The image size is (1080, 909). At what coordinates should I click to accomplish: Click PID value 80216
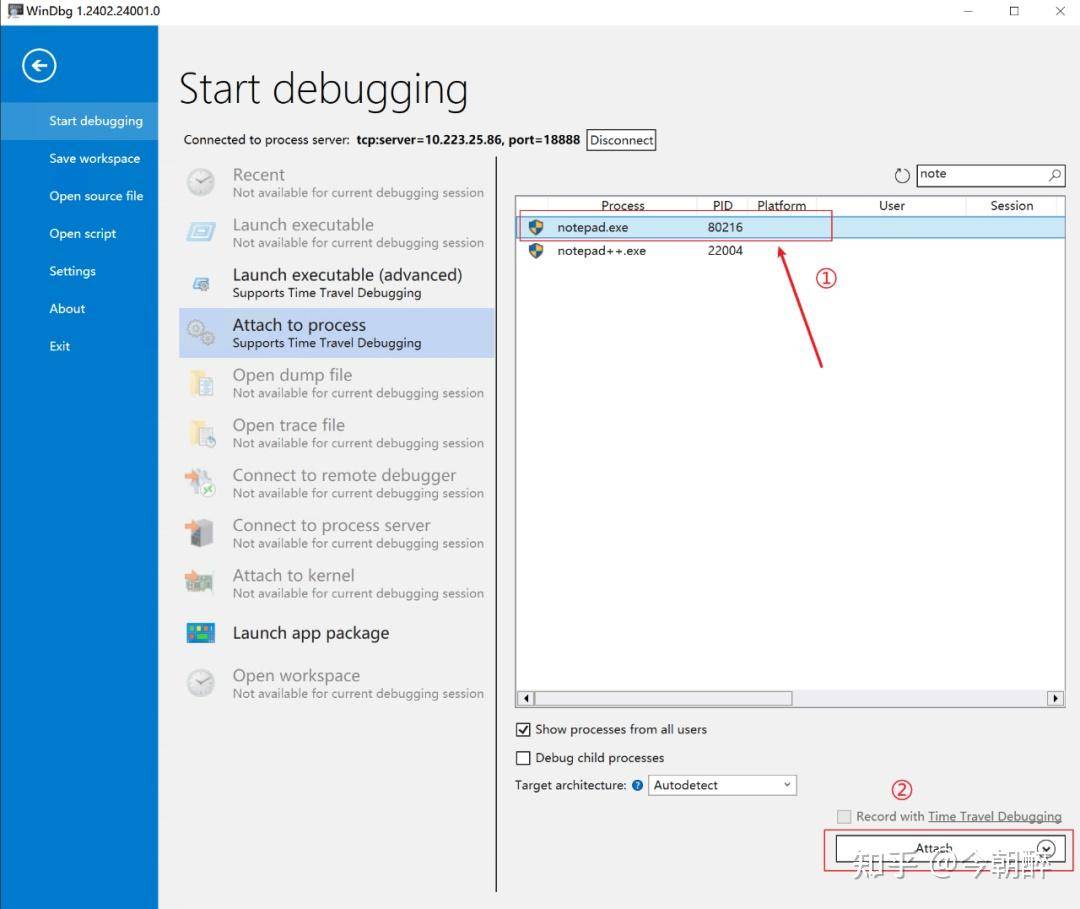725,227
